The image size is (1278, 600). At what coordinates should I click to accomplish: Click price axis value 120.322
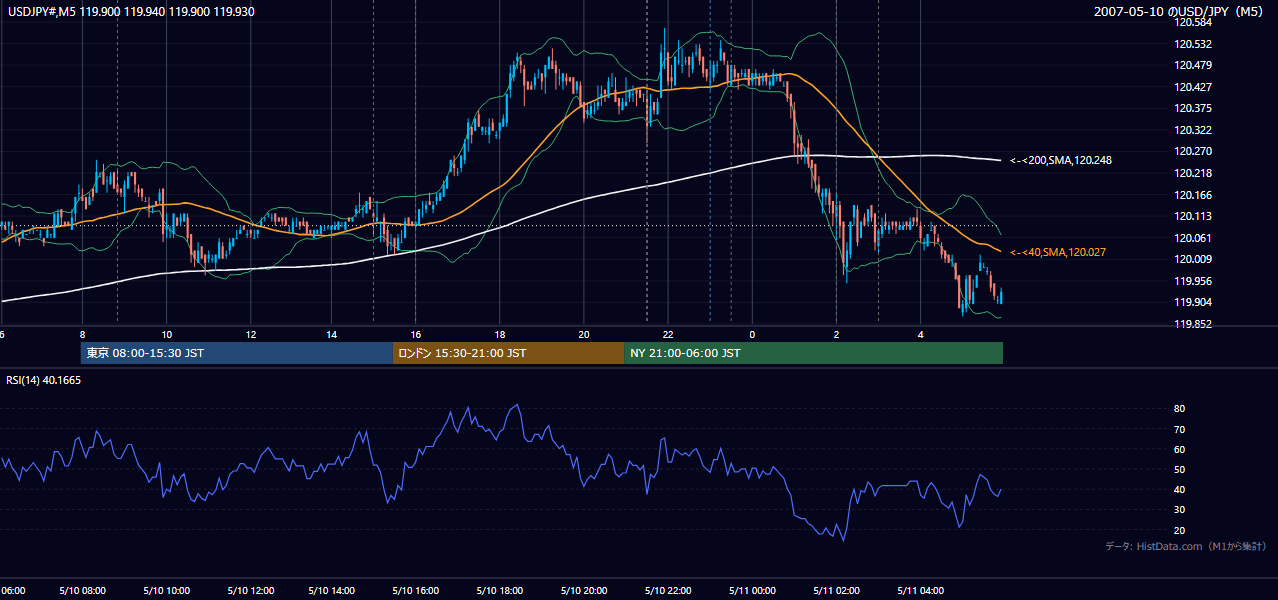point(1194,130)
